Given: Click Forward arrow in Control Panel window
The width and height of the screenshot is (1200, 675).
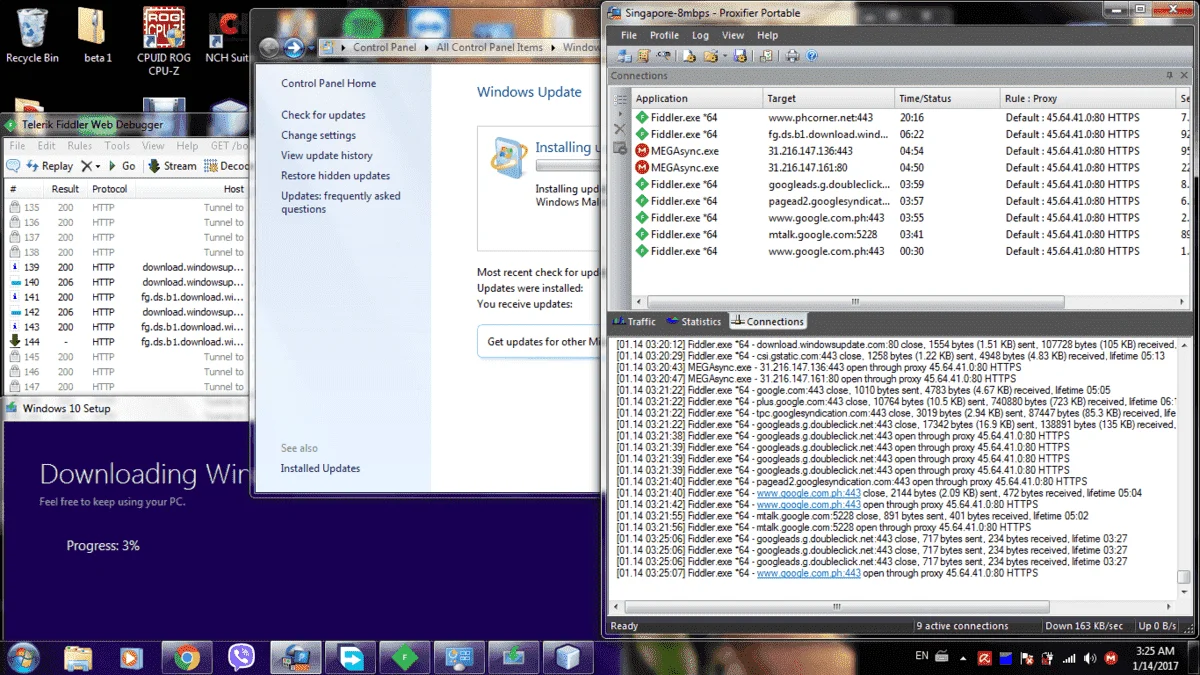Looking at the screenshot, I should pos(294,47).
